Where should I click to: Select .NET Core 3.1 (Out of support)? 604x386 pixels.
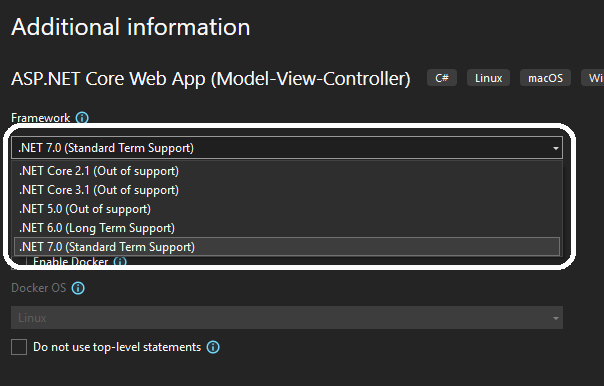coord(287,190)
